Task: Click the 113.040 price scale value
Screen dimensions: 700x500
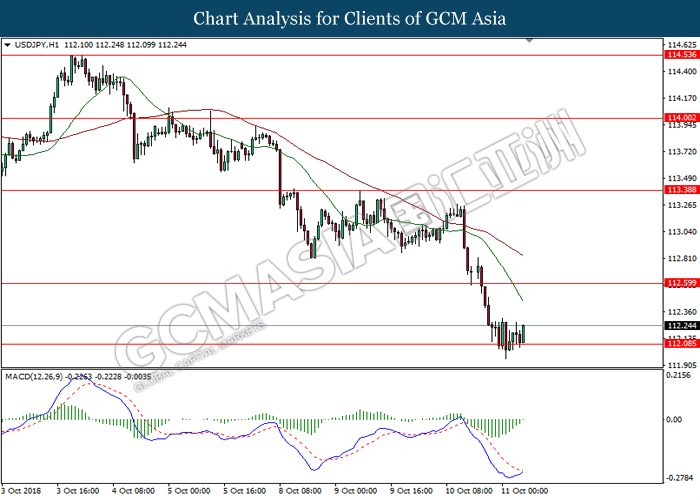Action: coord(682,232)
